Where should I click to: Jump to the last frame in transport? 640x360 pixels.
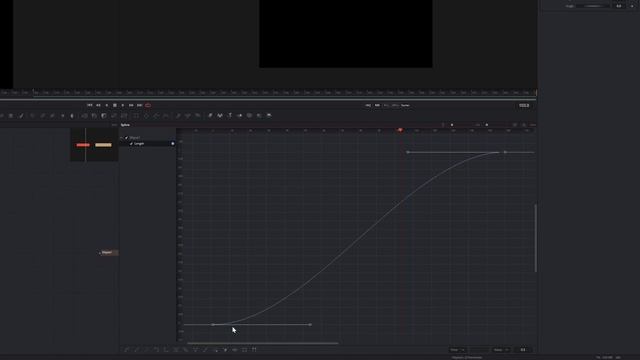(x=140, y=105)
